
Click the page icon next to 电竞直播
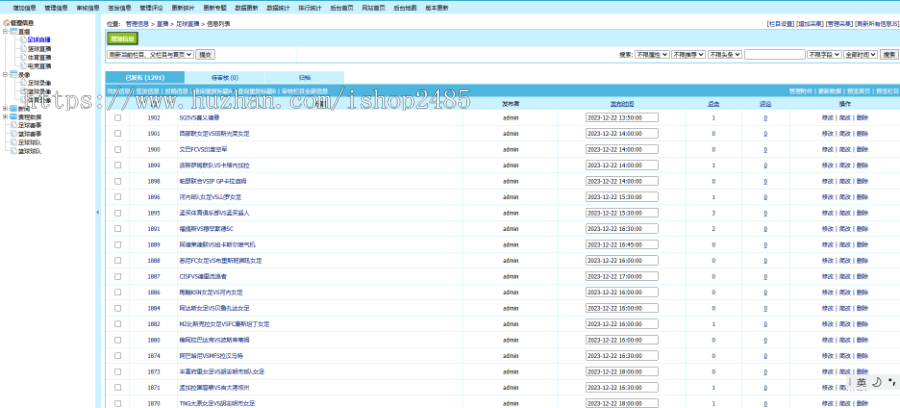[24, 65]
